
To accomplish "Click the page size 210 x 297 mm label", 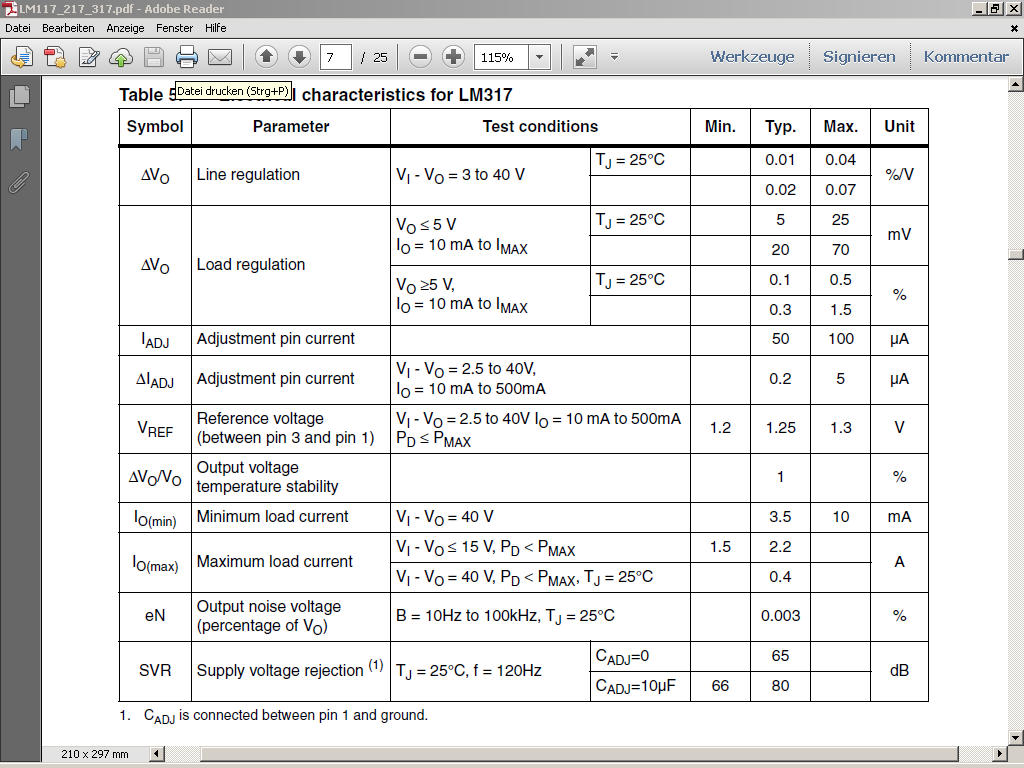I will tap(95, 754).
